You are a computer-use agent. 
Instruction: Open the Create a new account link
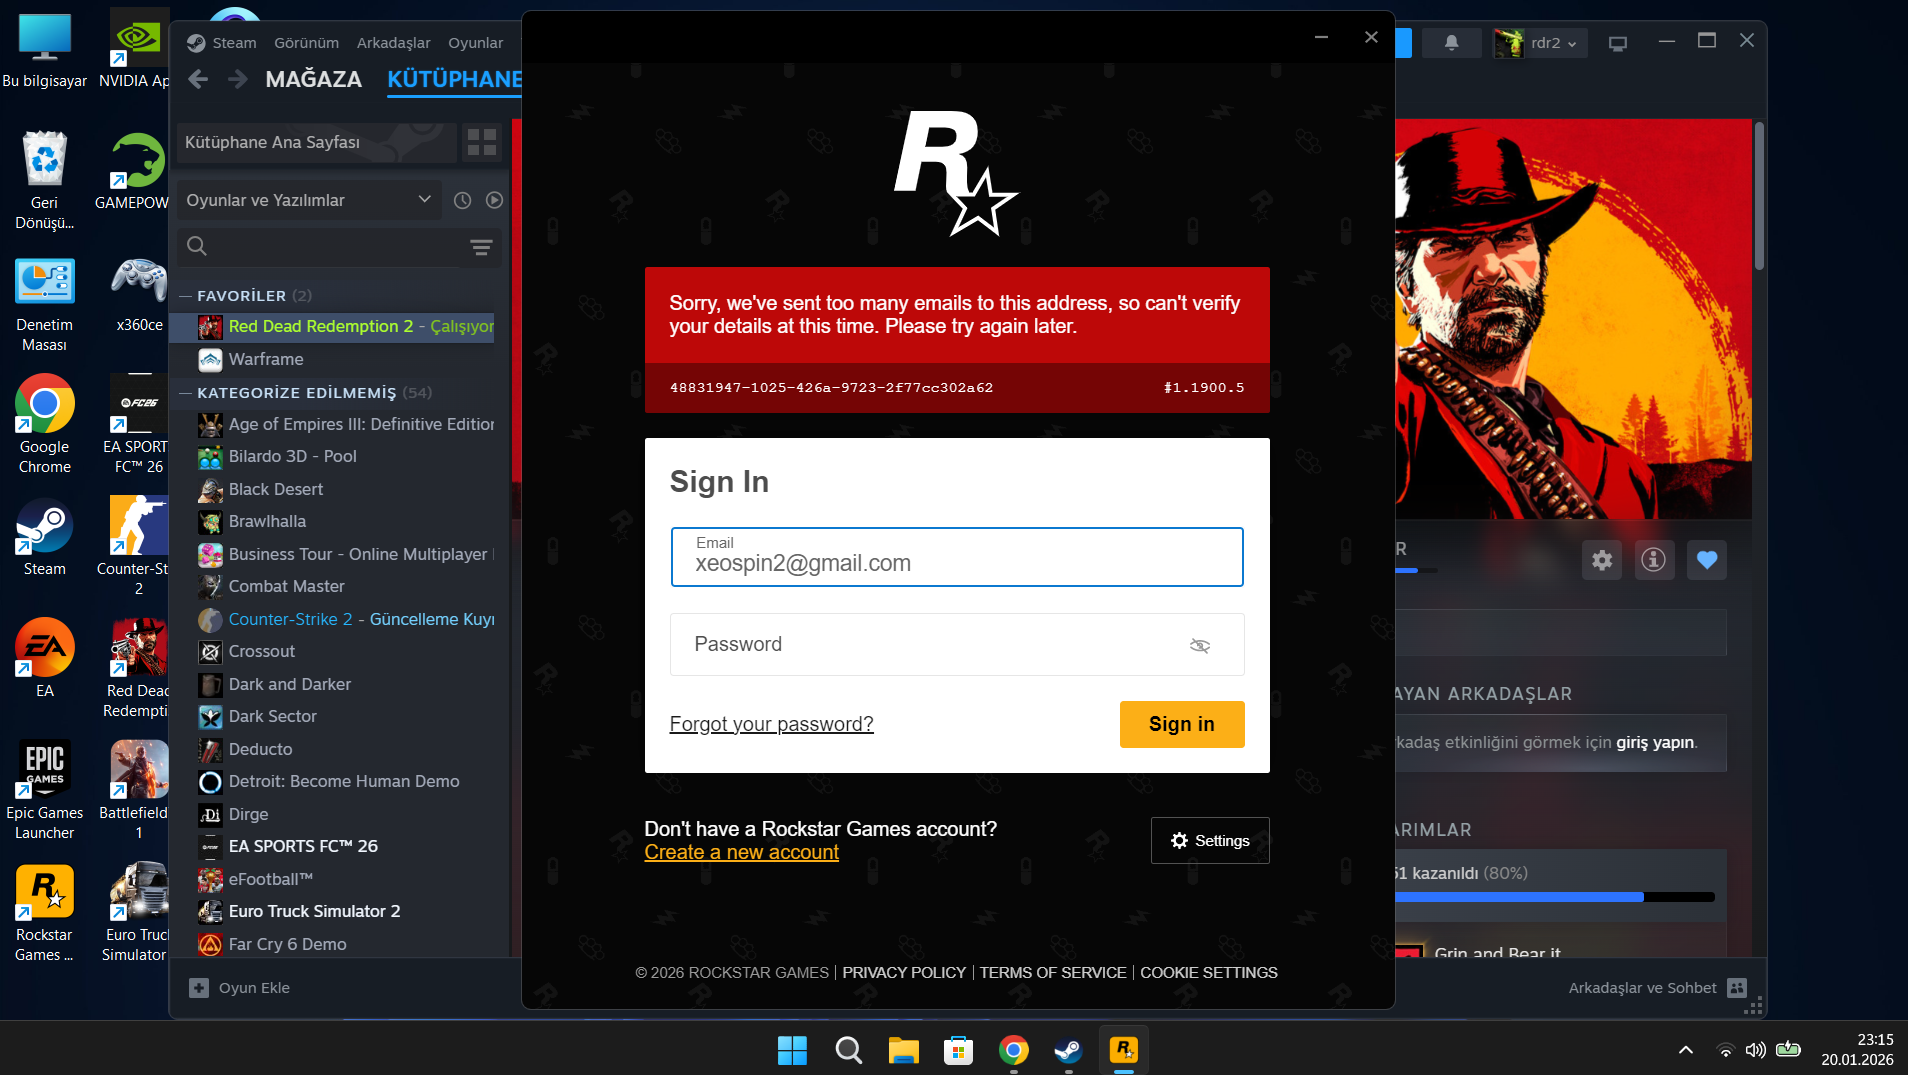741,852
